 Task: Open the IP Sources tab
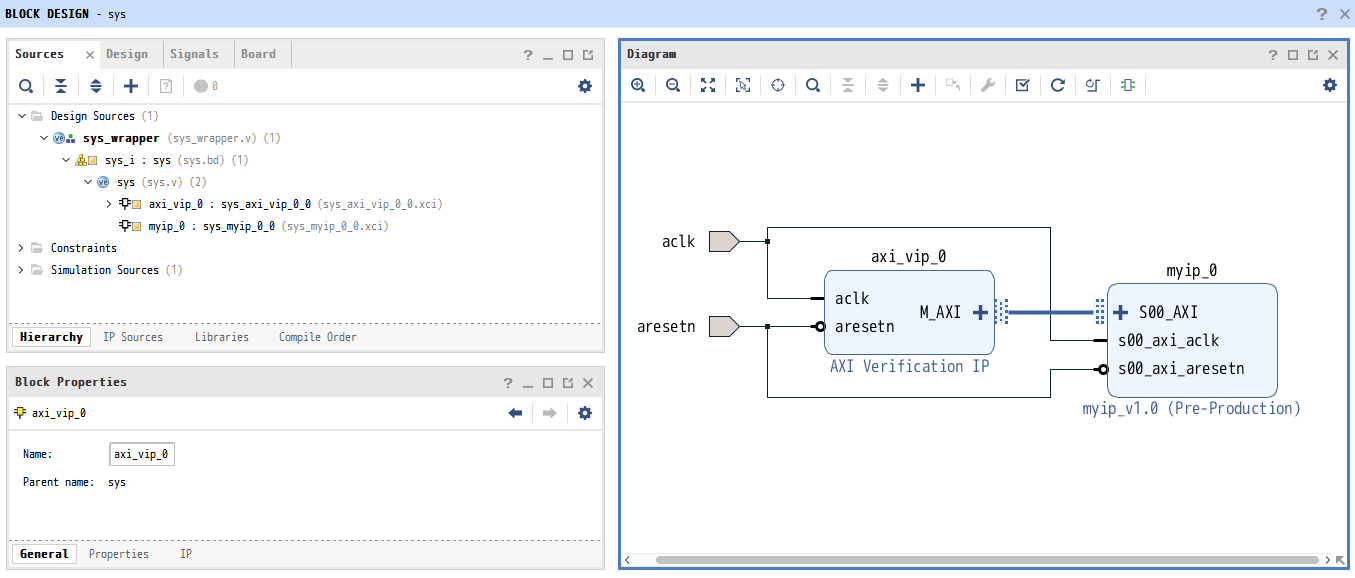point(133,337)
